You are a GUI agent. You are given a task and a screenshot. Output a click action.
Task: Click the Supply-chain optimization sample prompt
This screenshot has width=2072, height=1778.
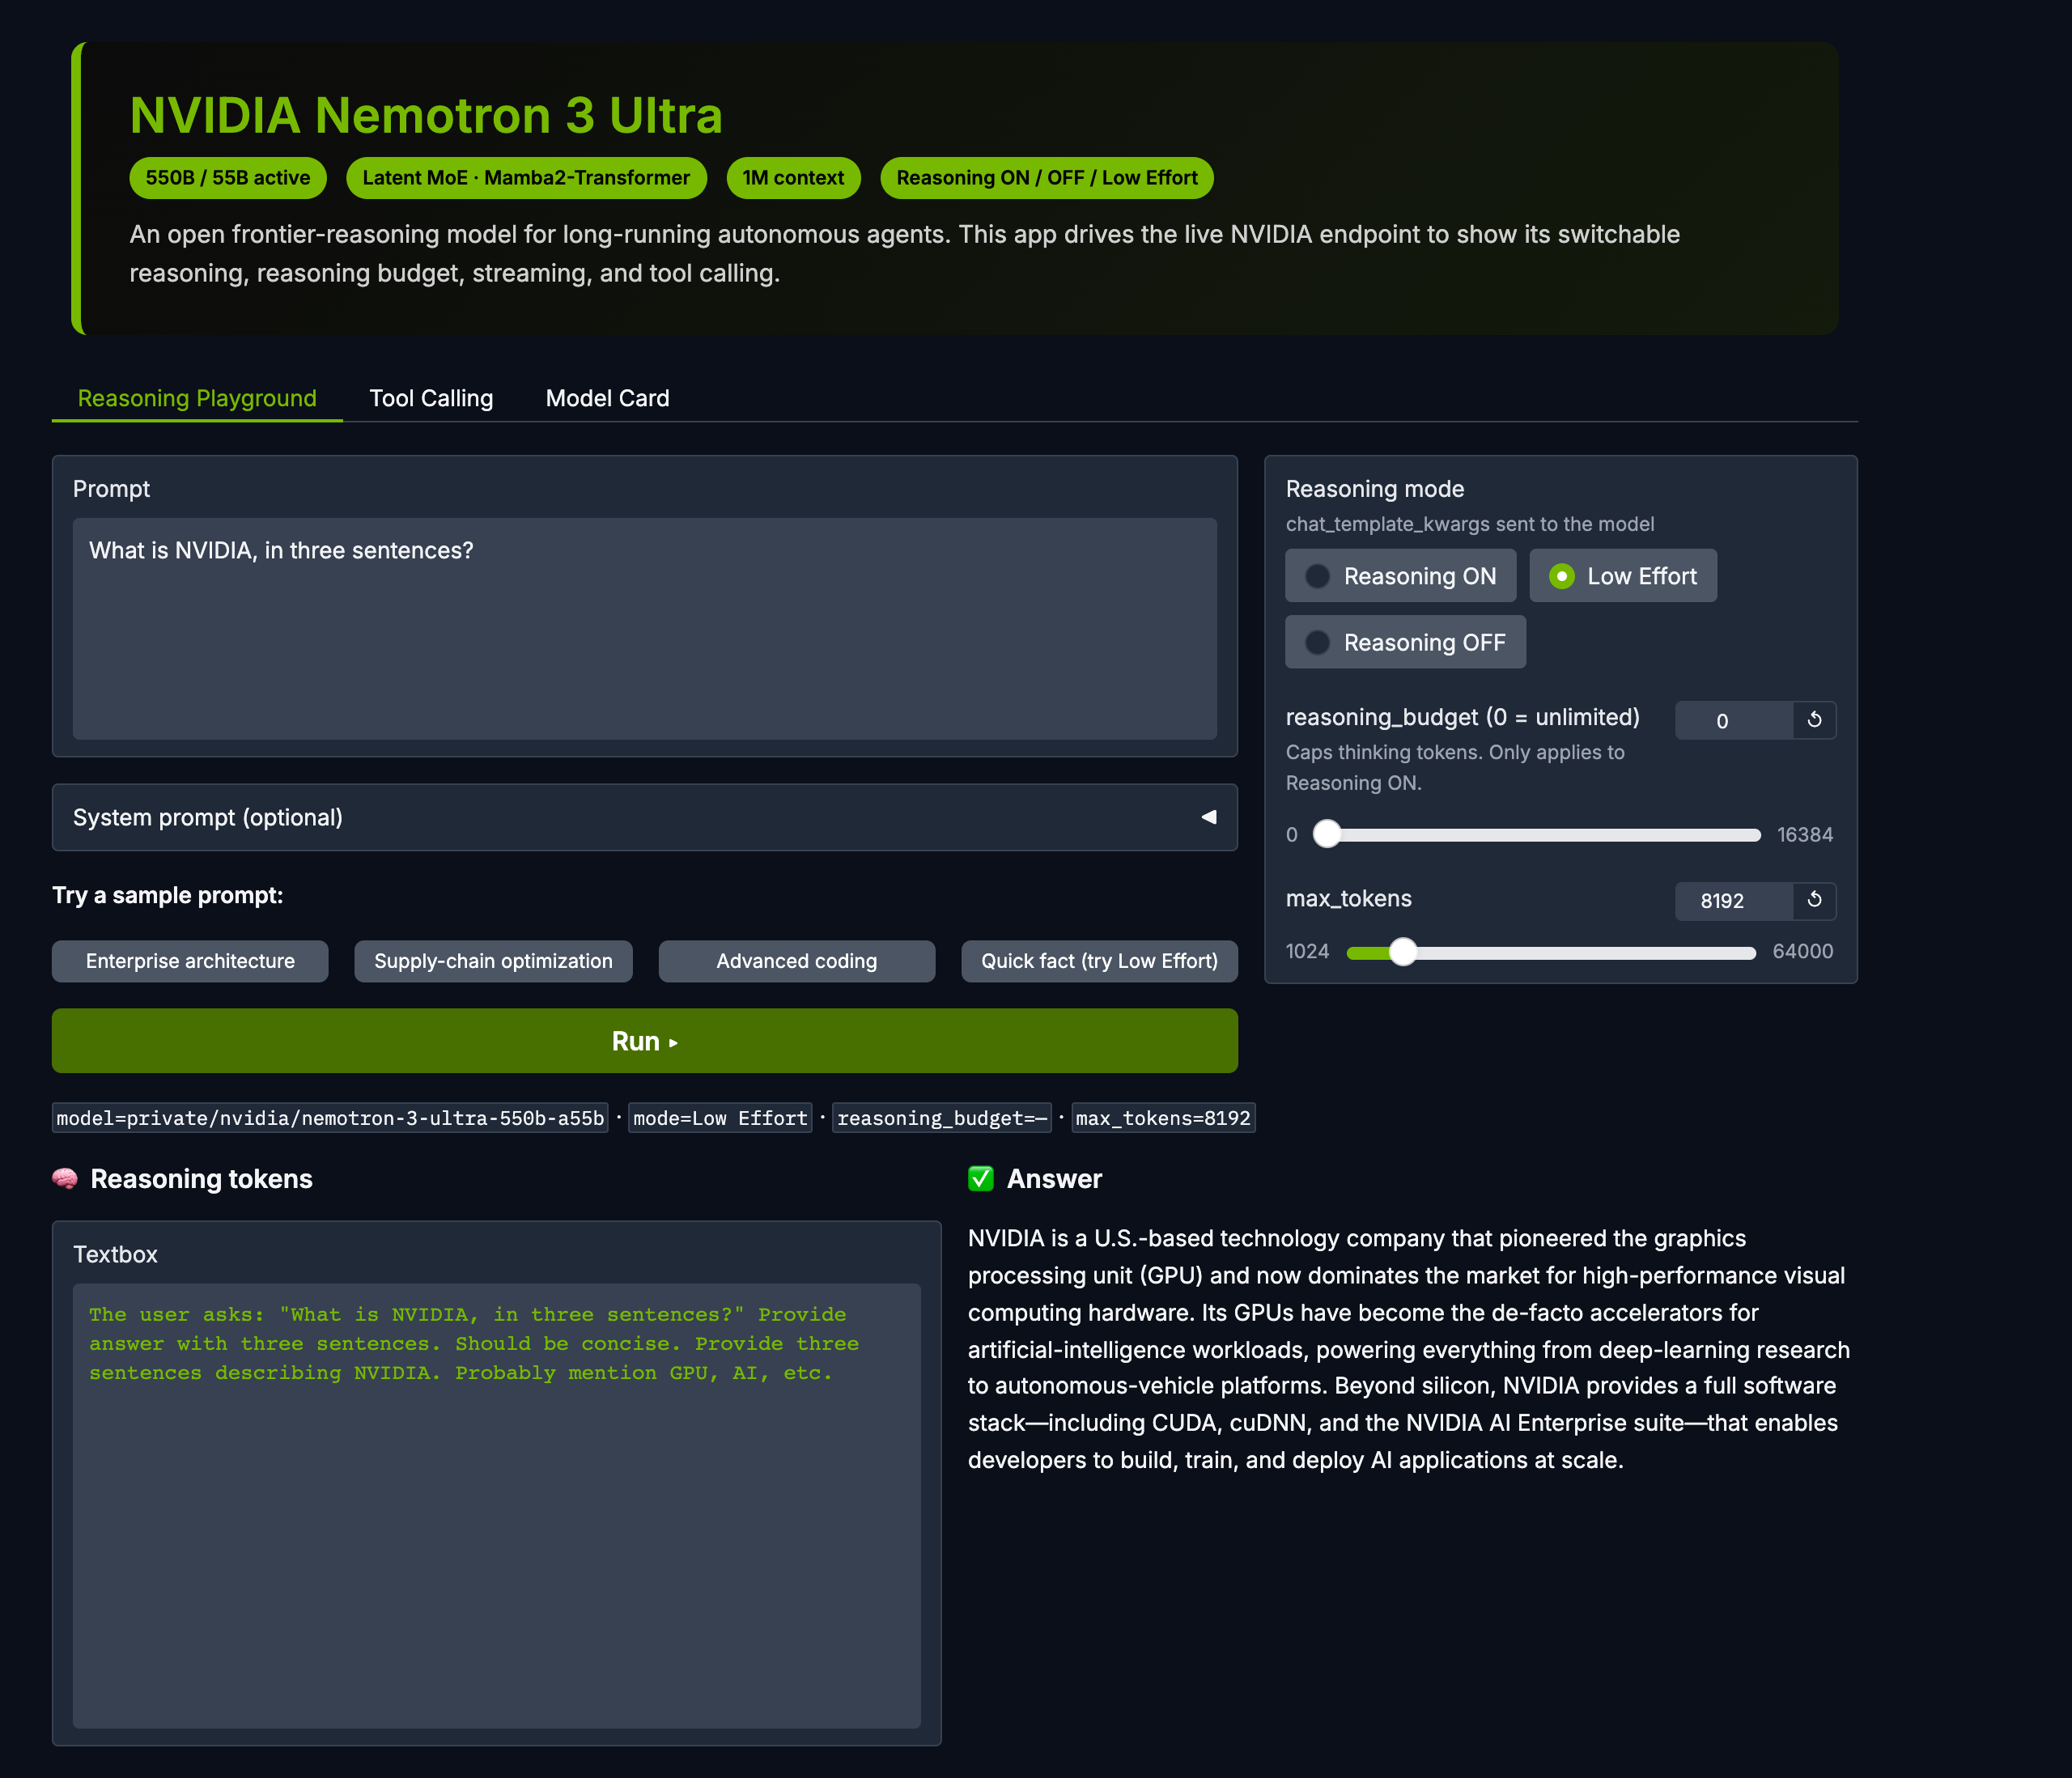pyautogui.click(x=493, y=961)
